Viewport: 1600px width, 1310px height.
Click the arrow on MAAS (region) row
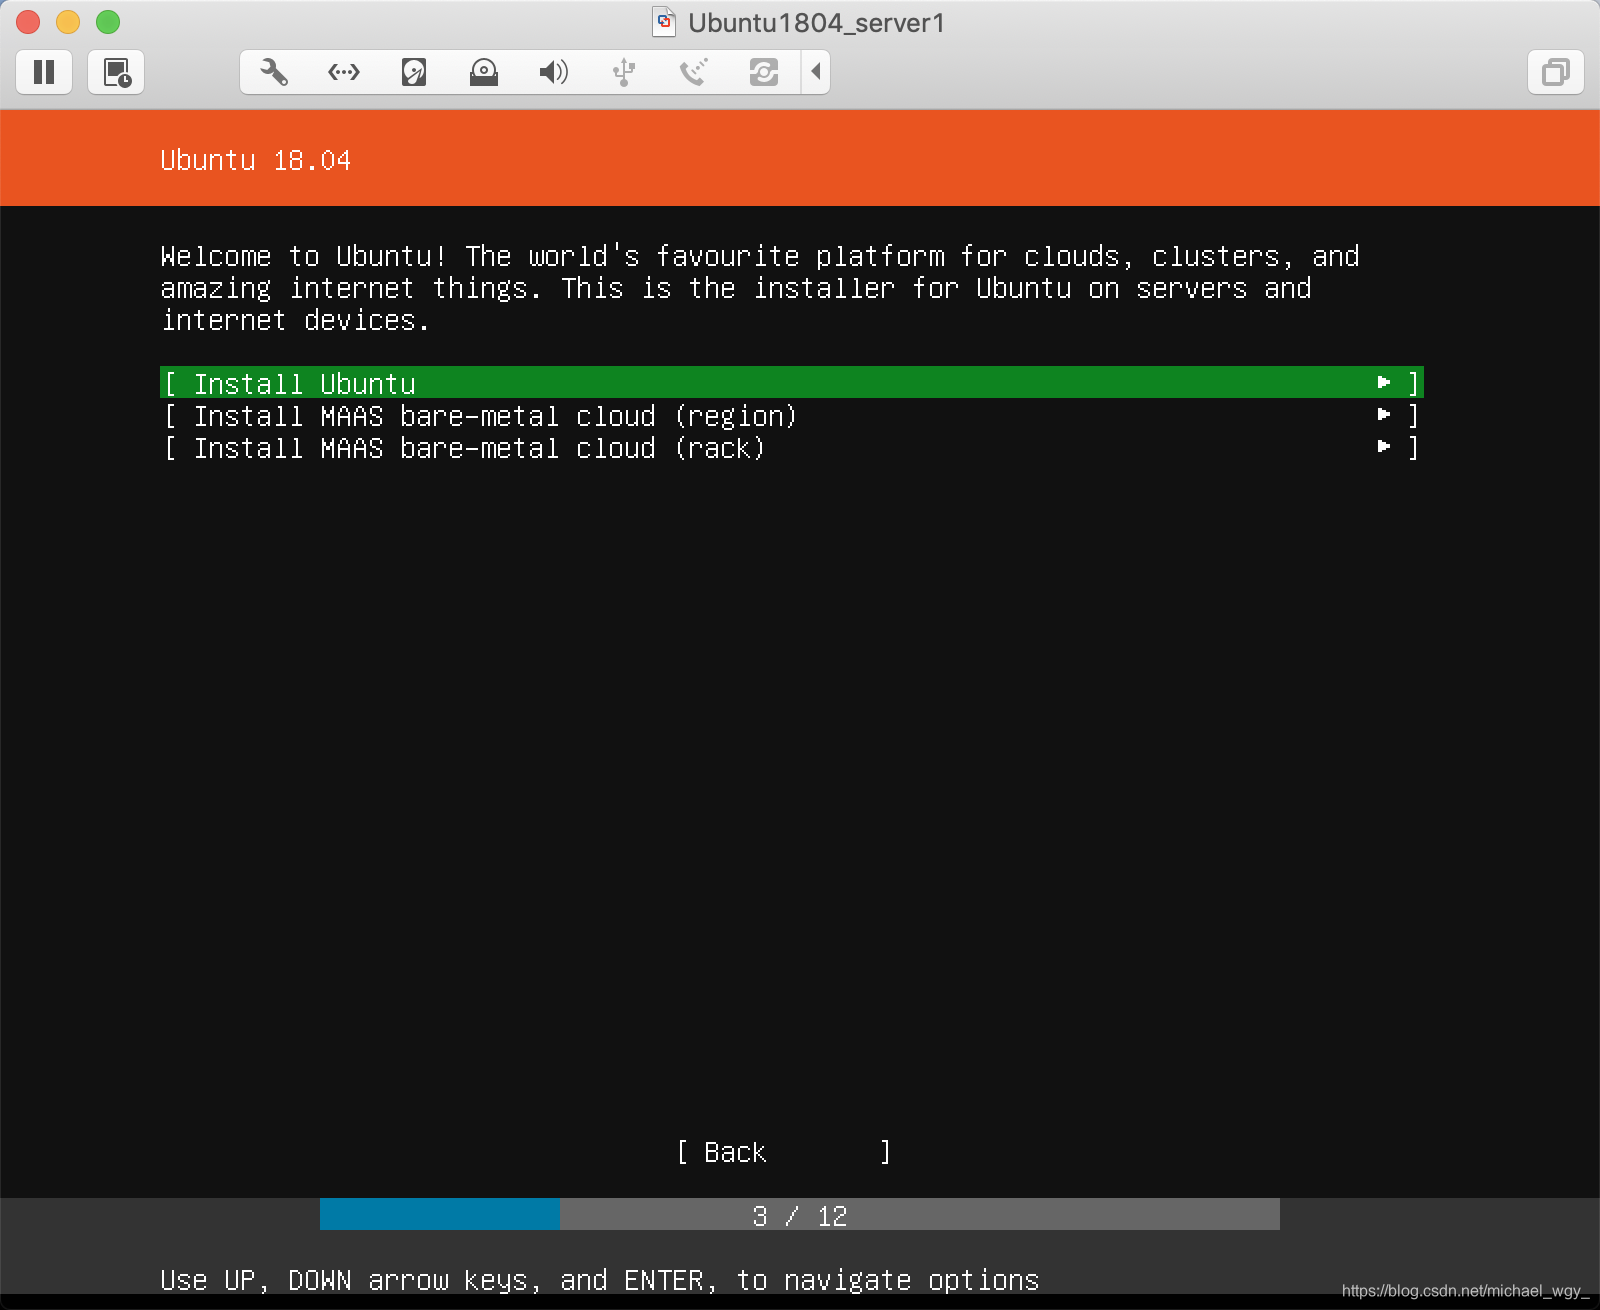click(x=1384, y=414)
